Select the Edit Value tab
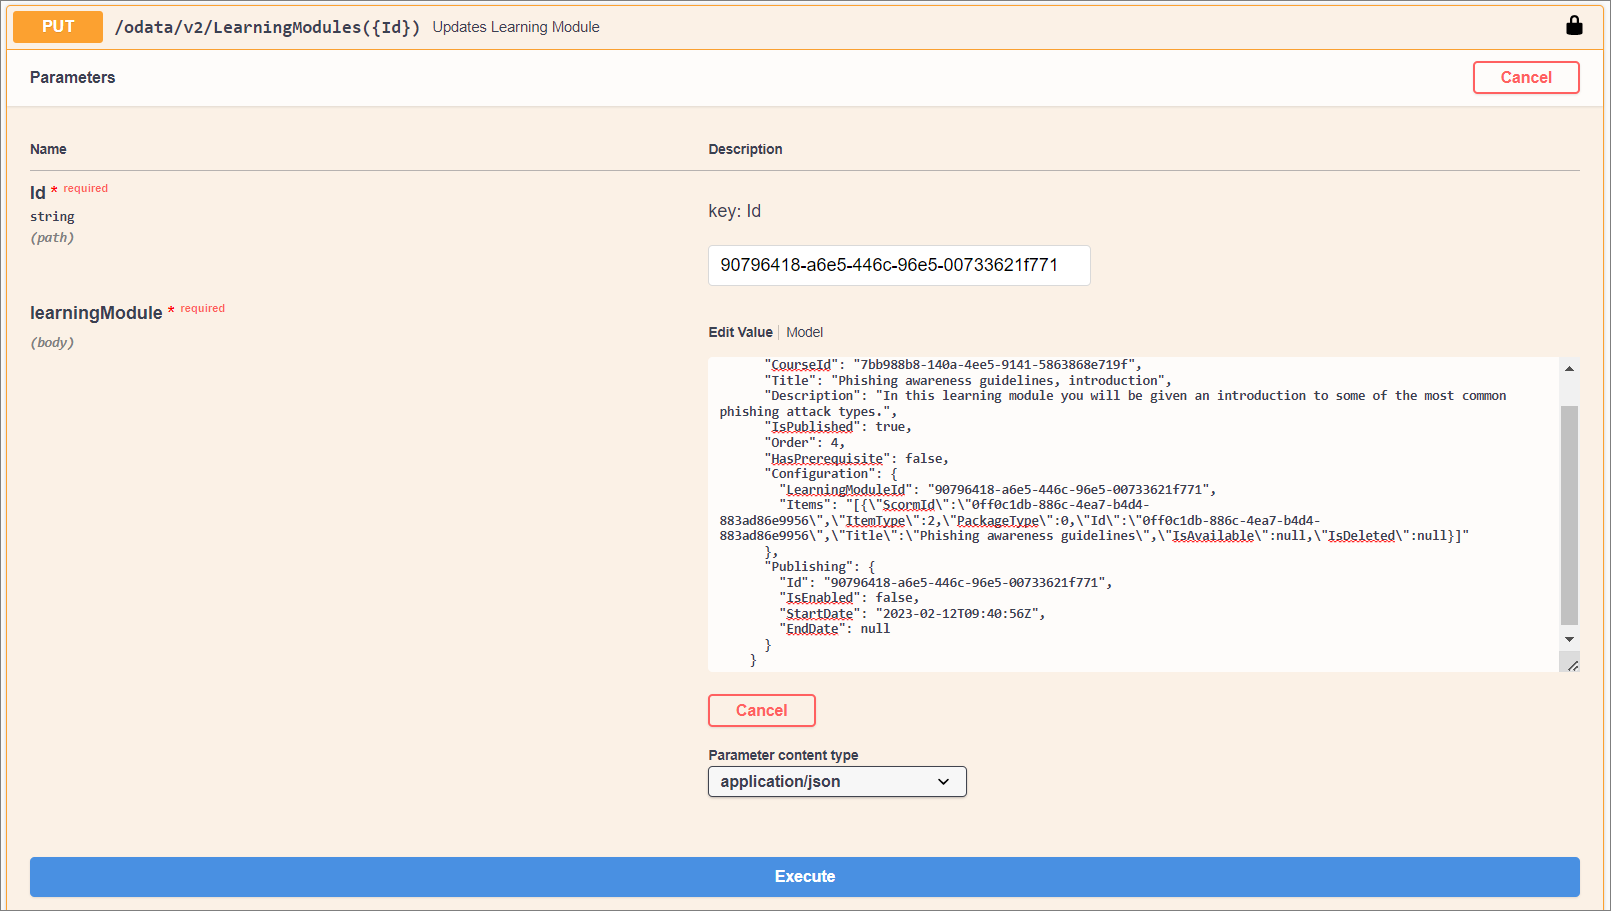The width and height of the screenshot is (1611, 911). click(x=740, y=332)
